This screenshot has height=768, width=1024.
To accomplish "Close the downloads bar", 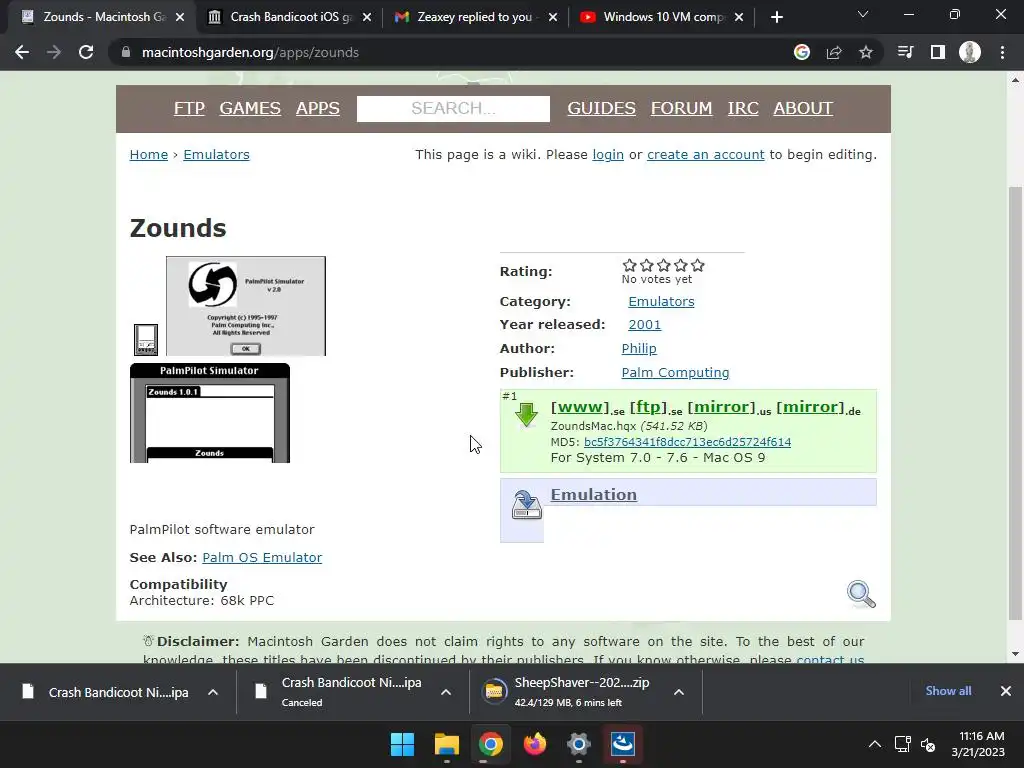I will 1006,691.
